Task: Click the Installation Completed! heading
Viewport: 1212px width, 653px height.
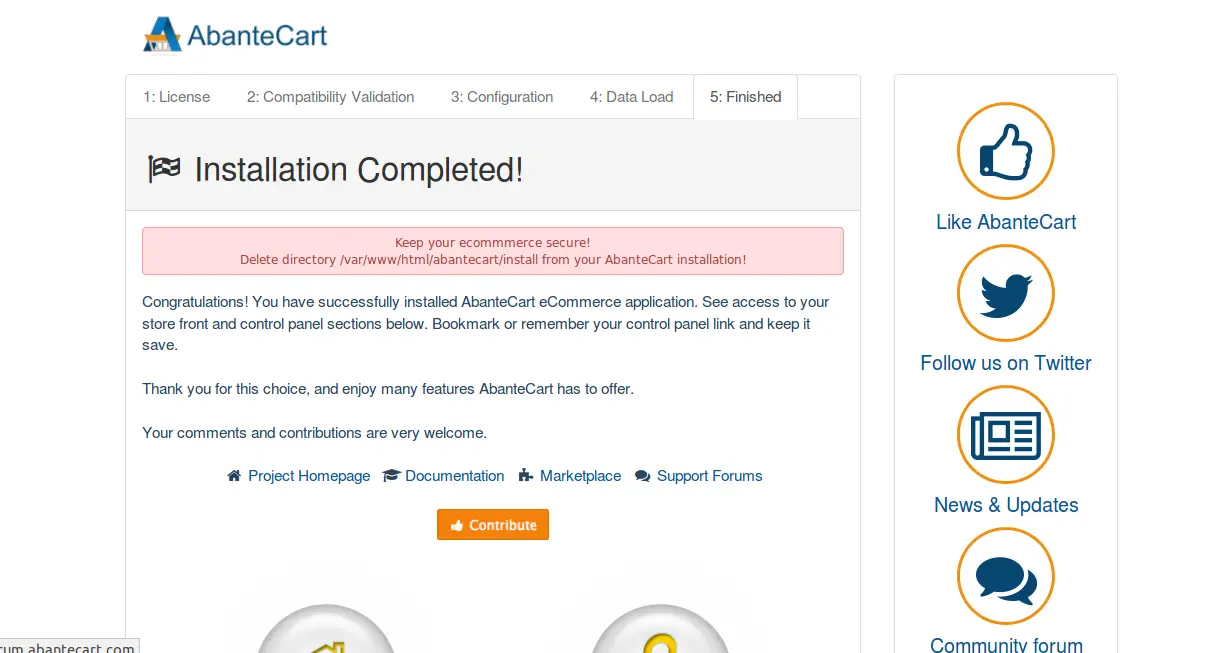Action: [359, 170]
